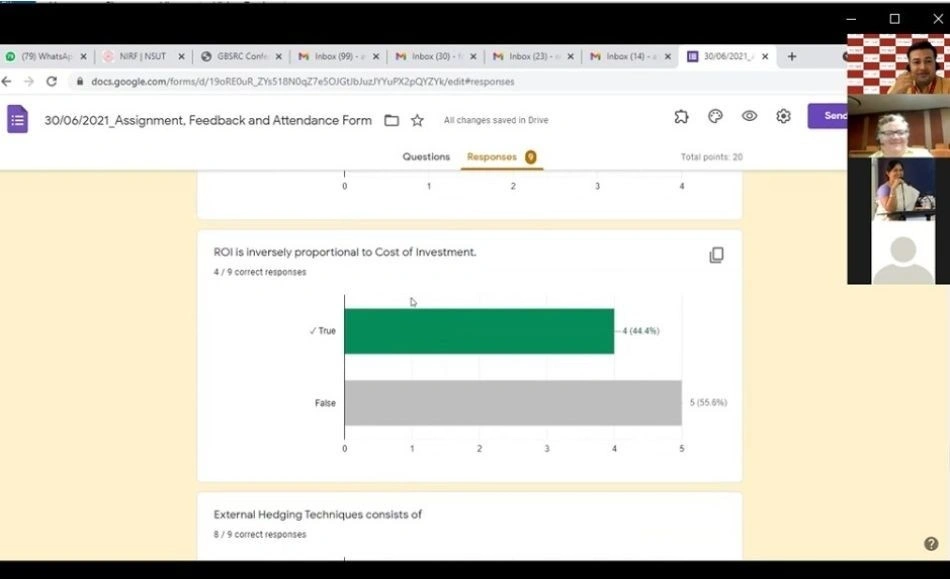Open the add-ons puzzle piece icon
Viewport: 950px width, 580px height.
pos(681,116)
